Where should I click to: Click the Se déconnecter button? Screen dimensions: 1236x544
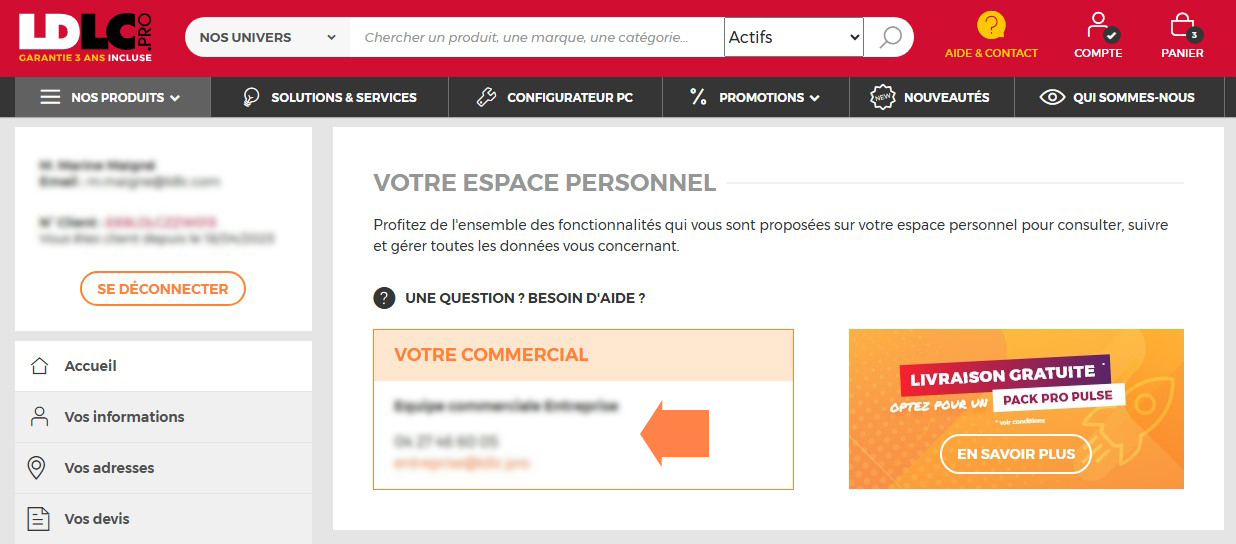pos(163,289)
